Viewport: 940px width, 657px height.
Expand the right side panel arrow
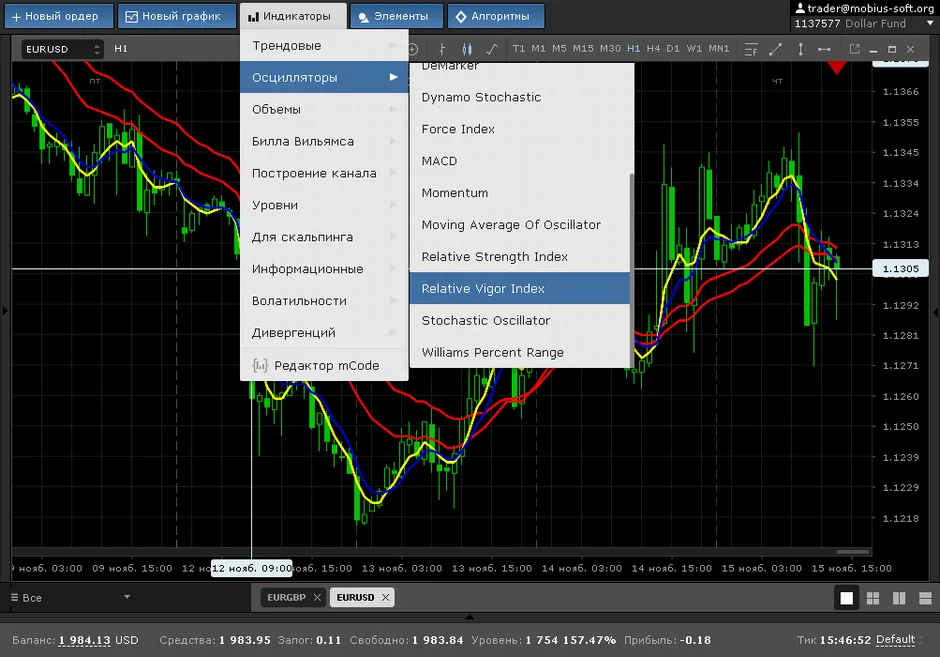tap(935, 312)
